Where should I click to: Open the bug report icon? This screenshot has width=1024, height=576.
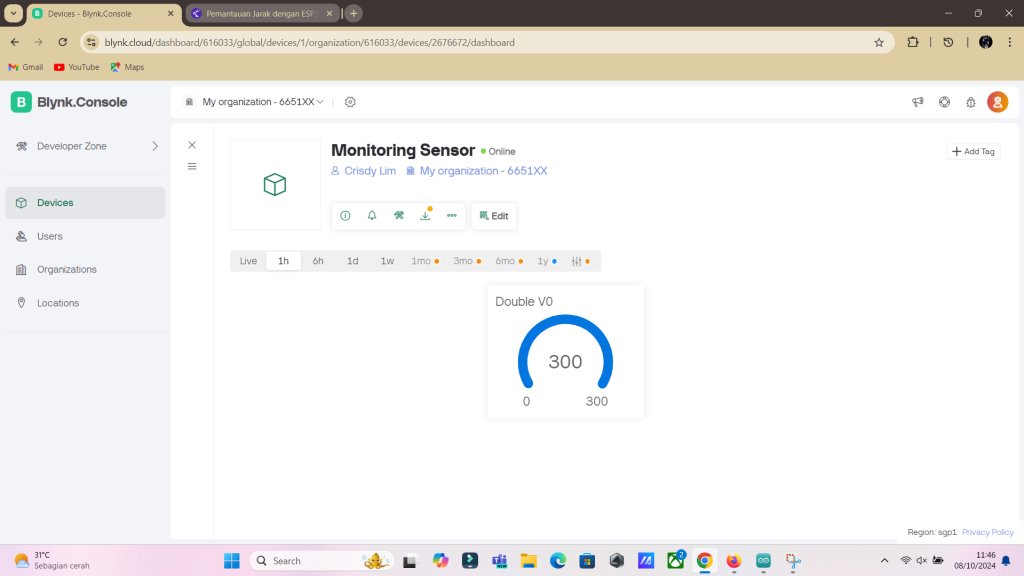pyautogui.click(x=970, y=102)
